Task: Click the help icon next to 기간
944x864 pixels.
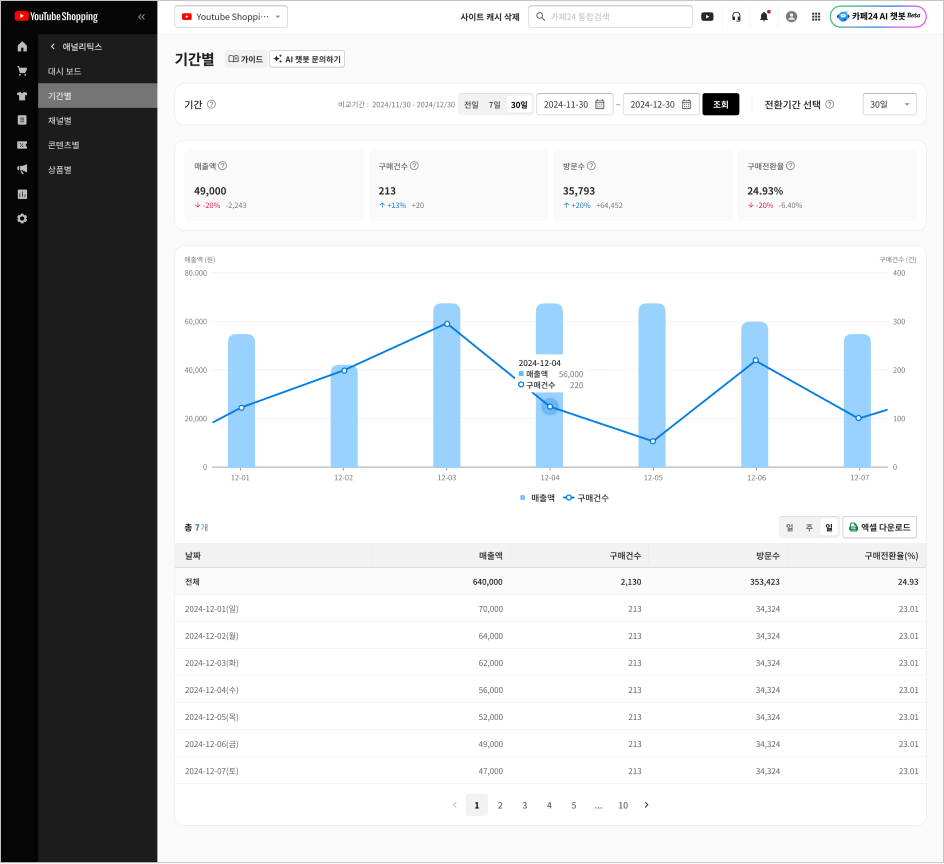Action: [x=211, y=104]
